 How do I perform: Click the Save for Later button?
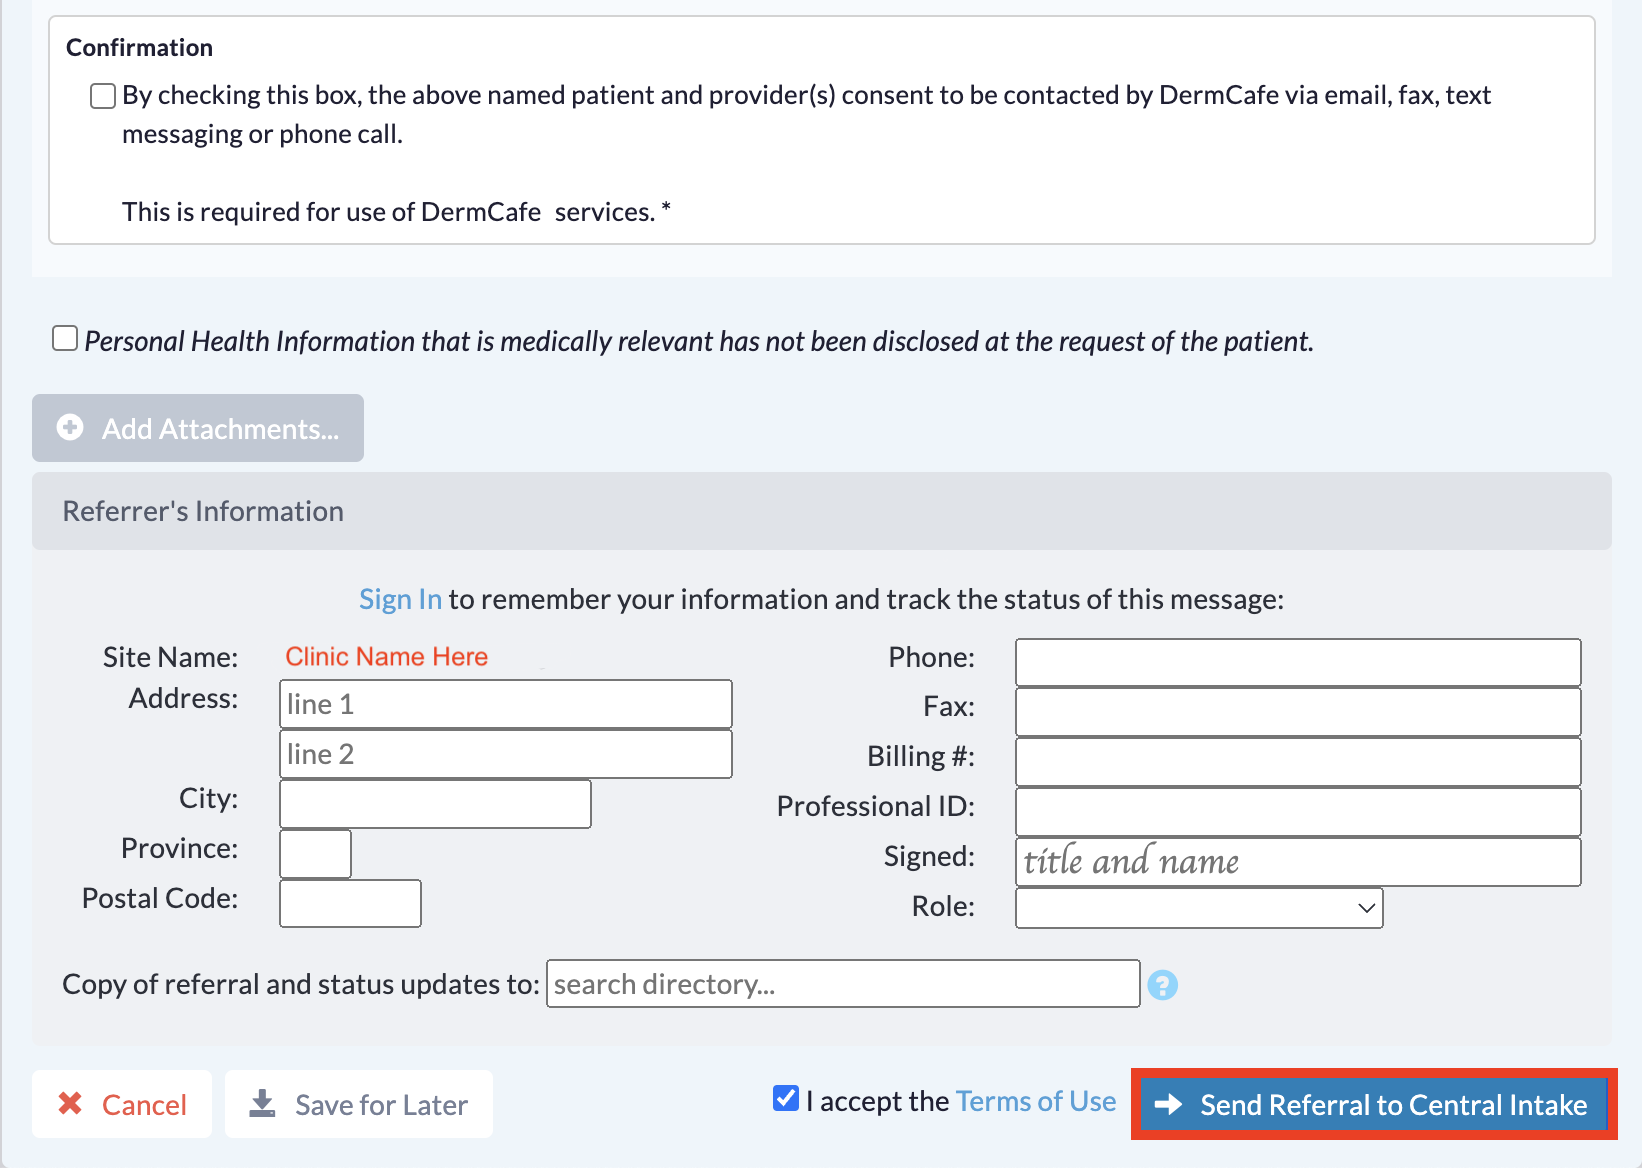[359, 1104]
